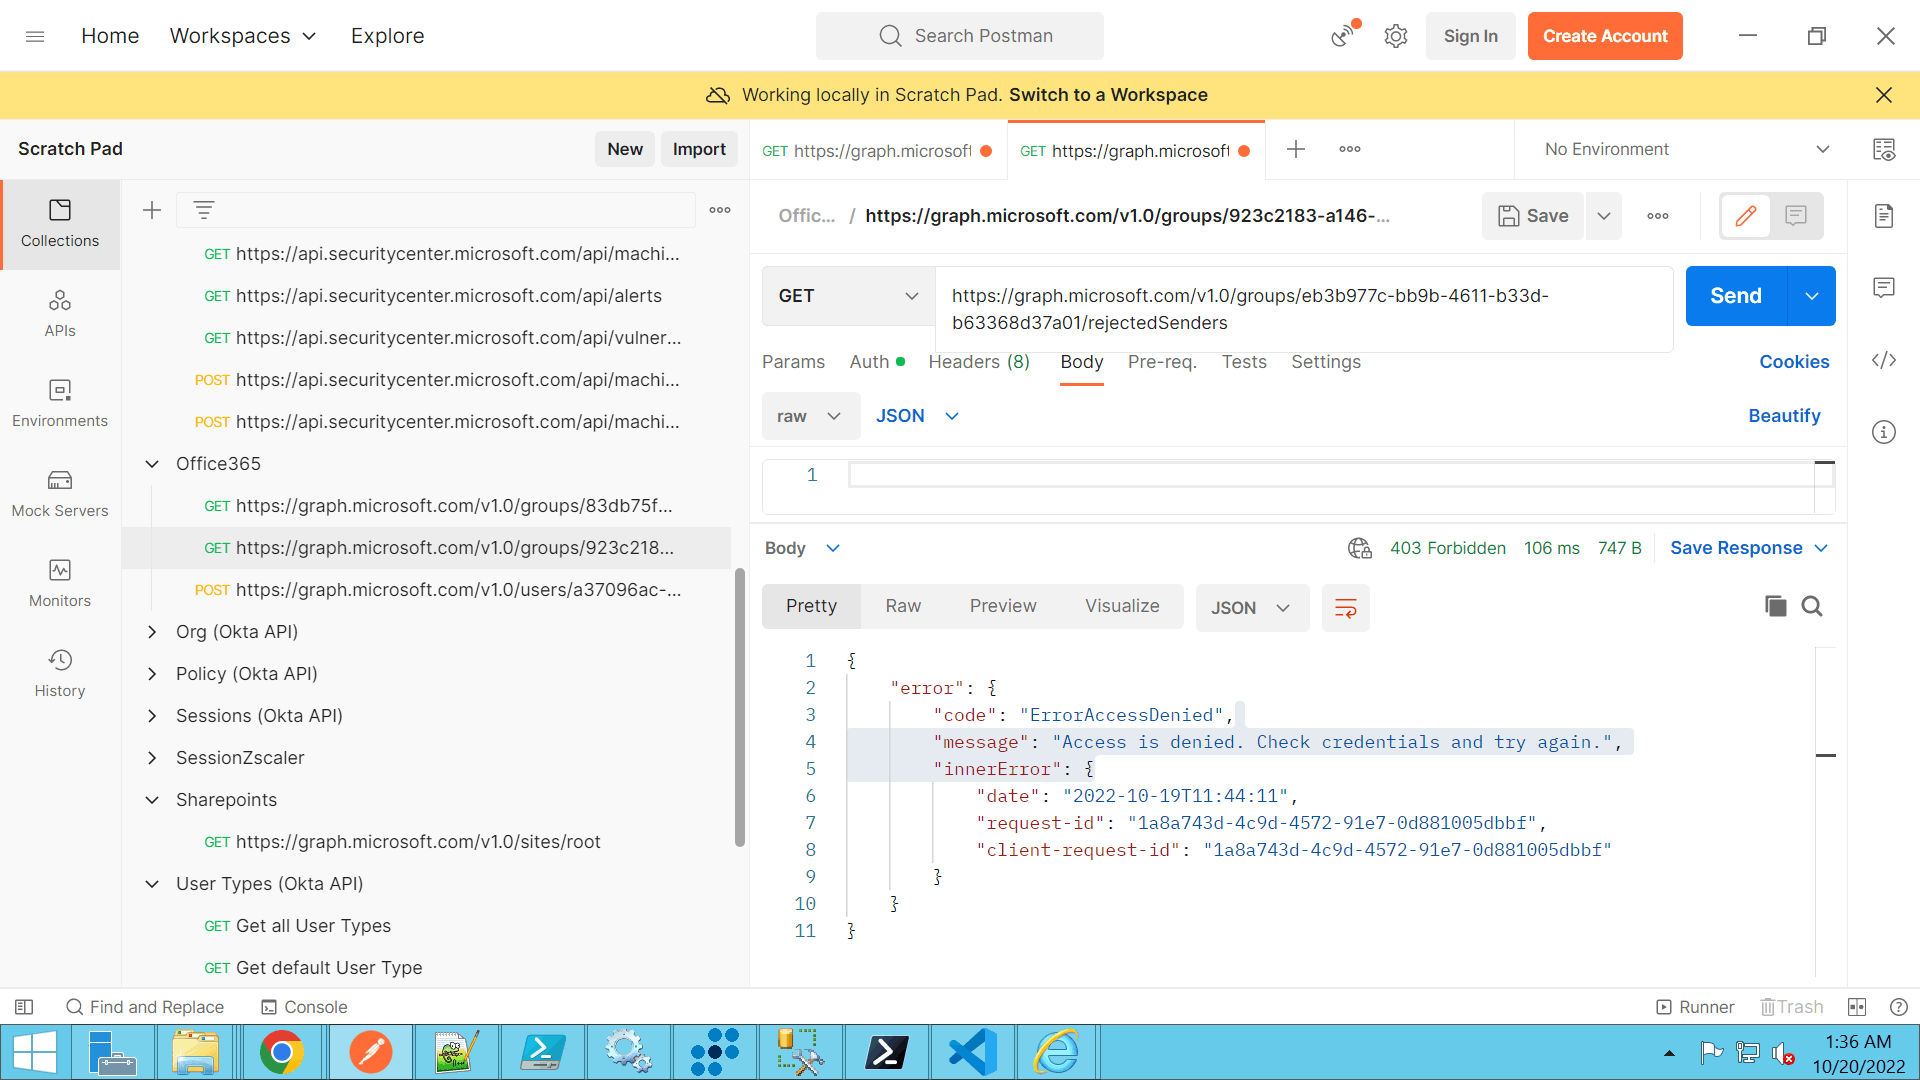Click the request URL input field

point(1304,309)
